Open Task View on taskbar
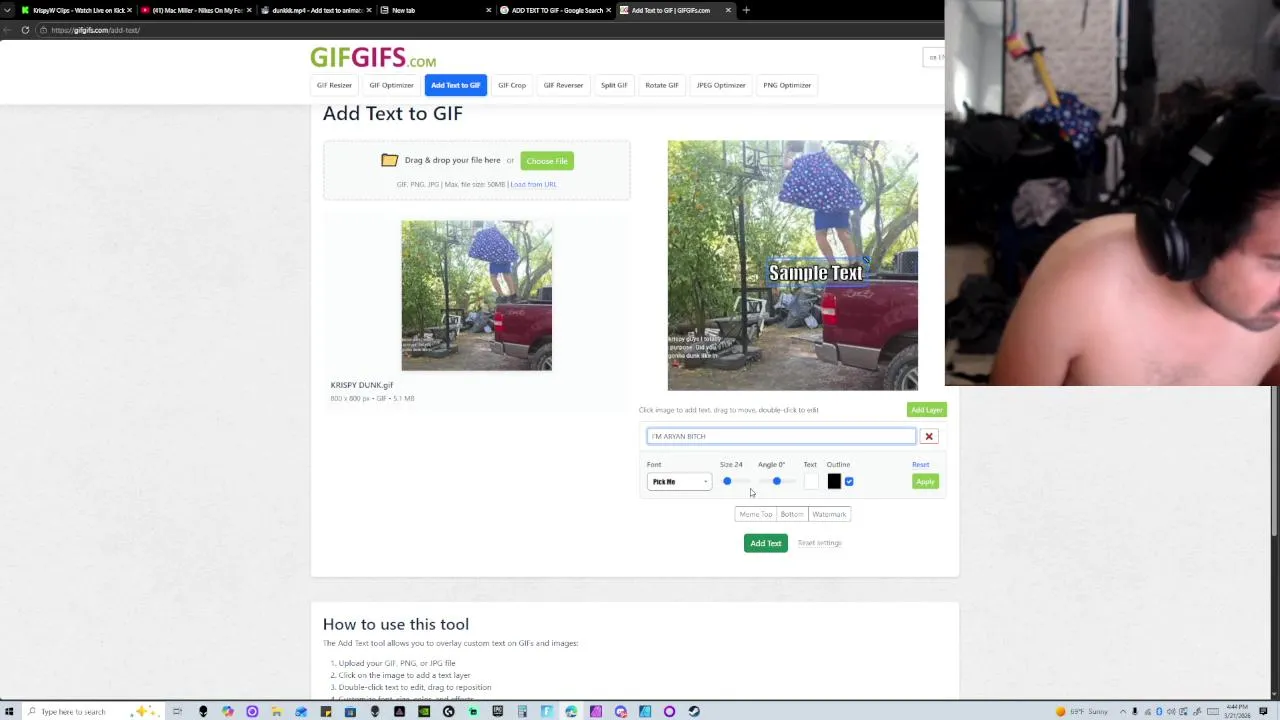 [x=177, y=712]
